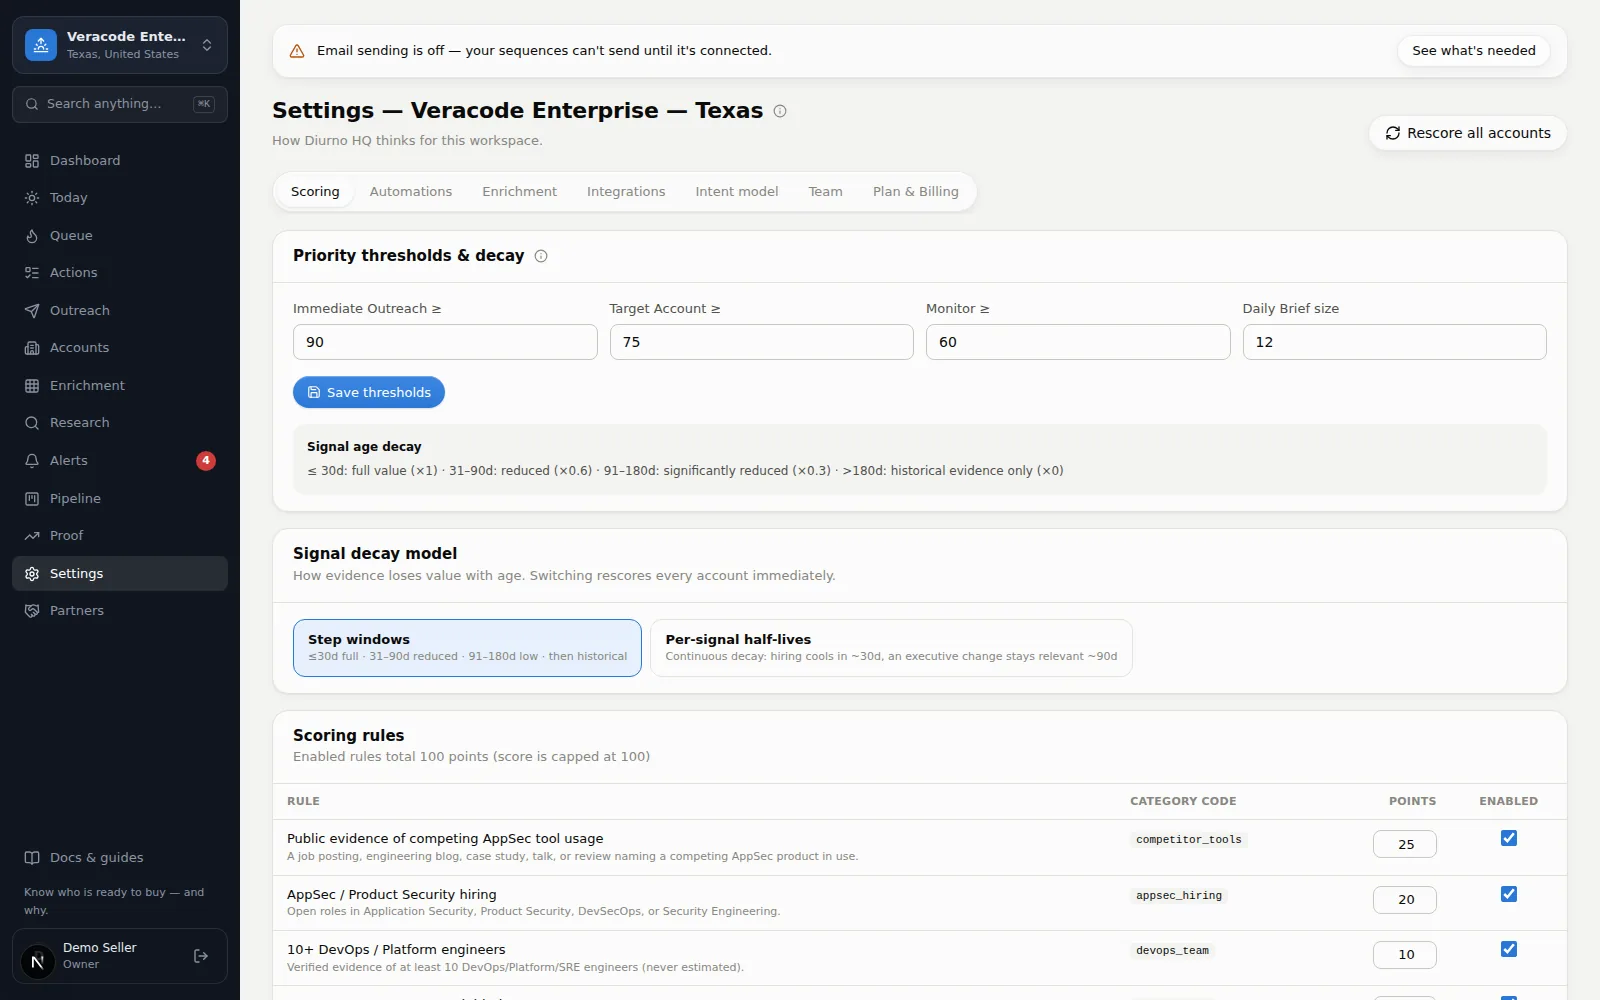Switch to the Enrichment settings tab
This screenshot has height=1000, width=1600.
[519, 192]
